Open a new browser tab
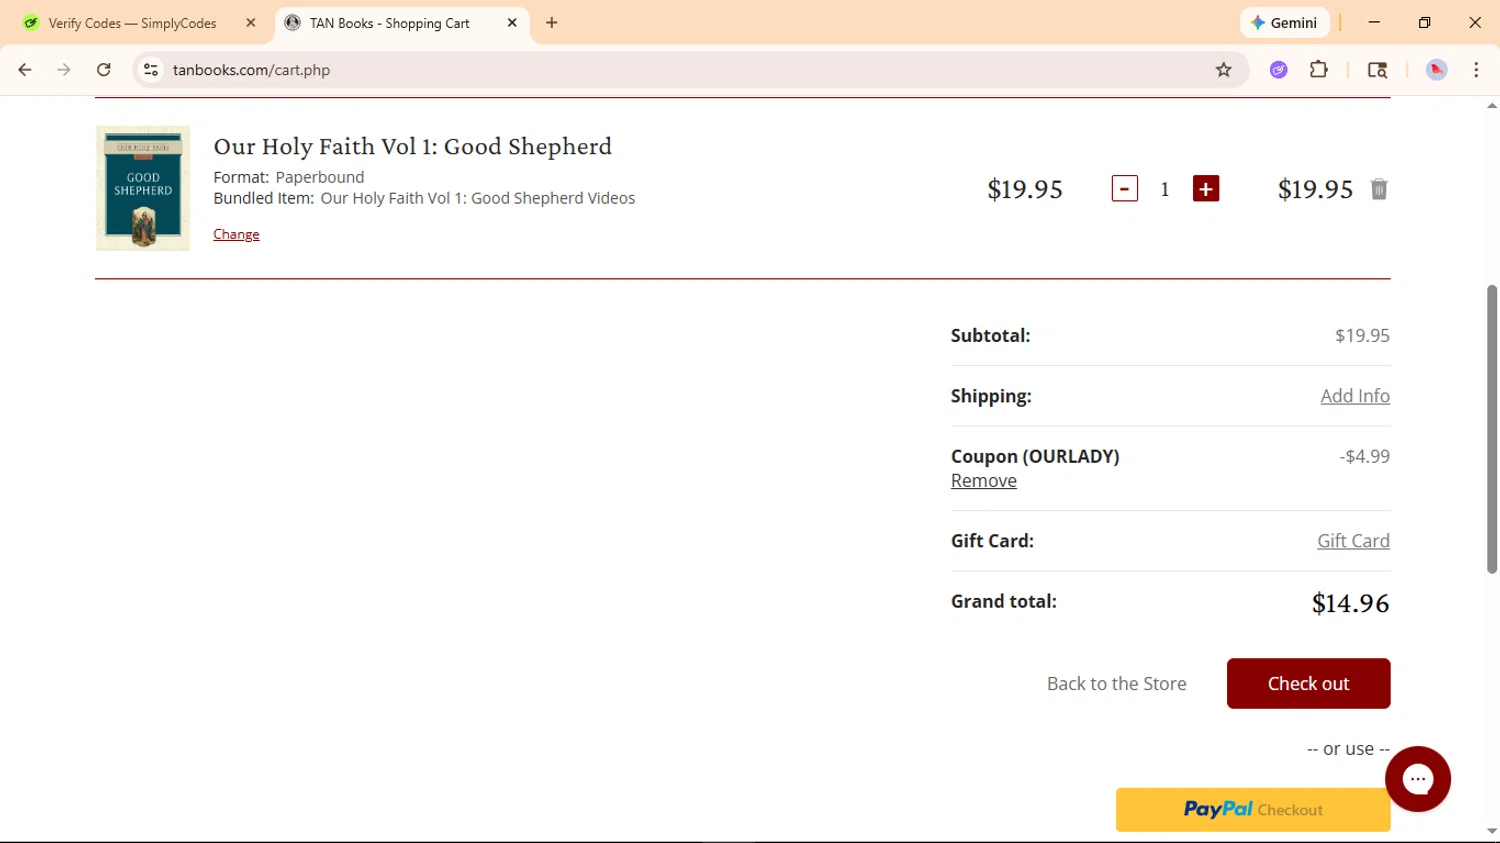This screenshot has width=1500, height=843. point(552,23)
